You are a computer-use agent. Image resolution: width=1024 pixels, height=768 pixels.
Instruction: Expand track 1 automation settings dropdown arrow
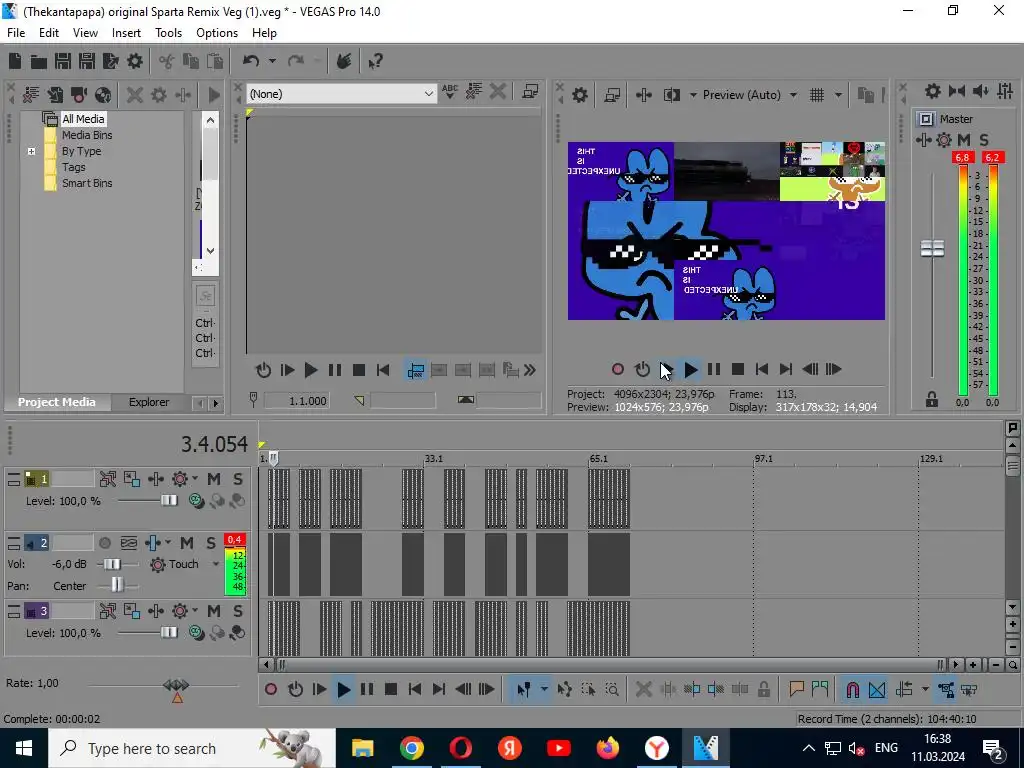point(195,479)
